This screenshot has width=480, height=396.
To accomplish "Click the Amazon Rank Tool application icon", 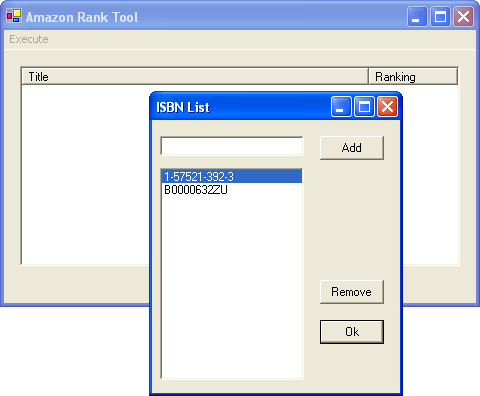I will (14, 16).
